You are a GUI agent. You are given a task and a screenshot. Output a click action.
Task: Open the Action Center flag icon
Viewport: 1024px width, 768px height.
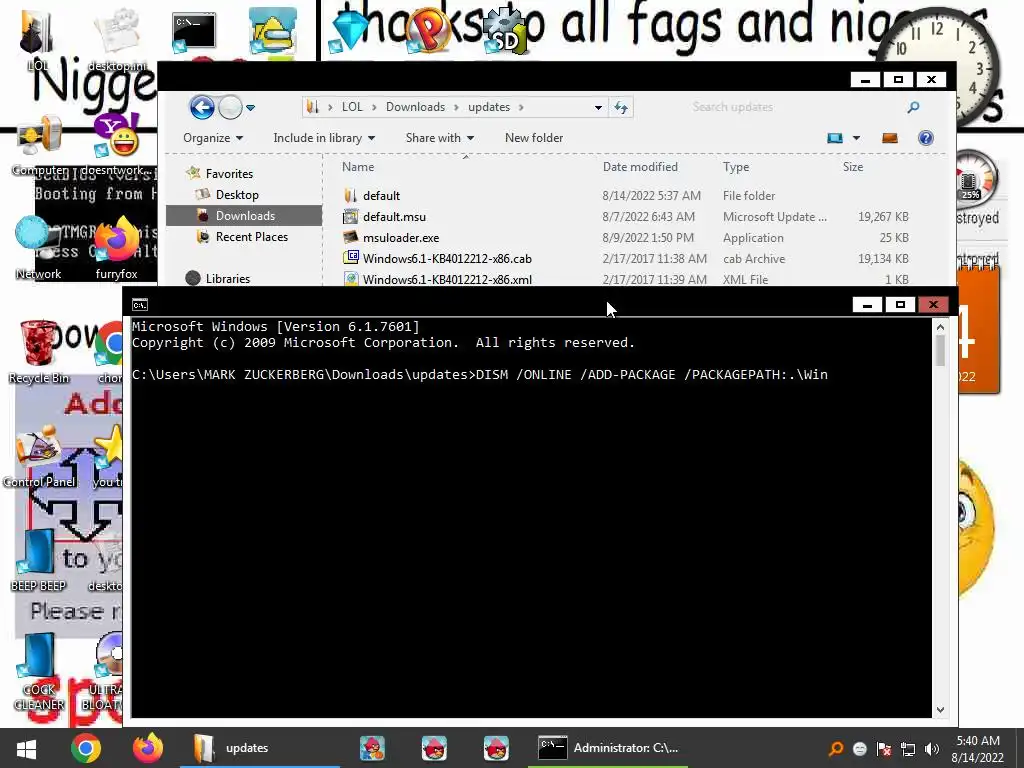(884, 749)
